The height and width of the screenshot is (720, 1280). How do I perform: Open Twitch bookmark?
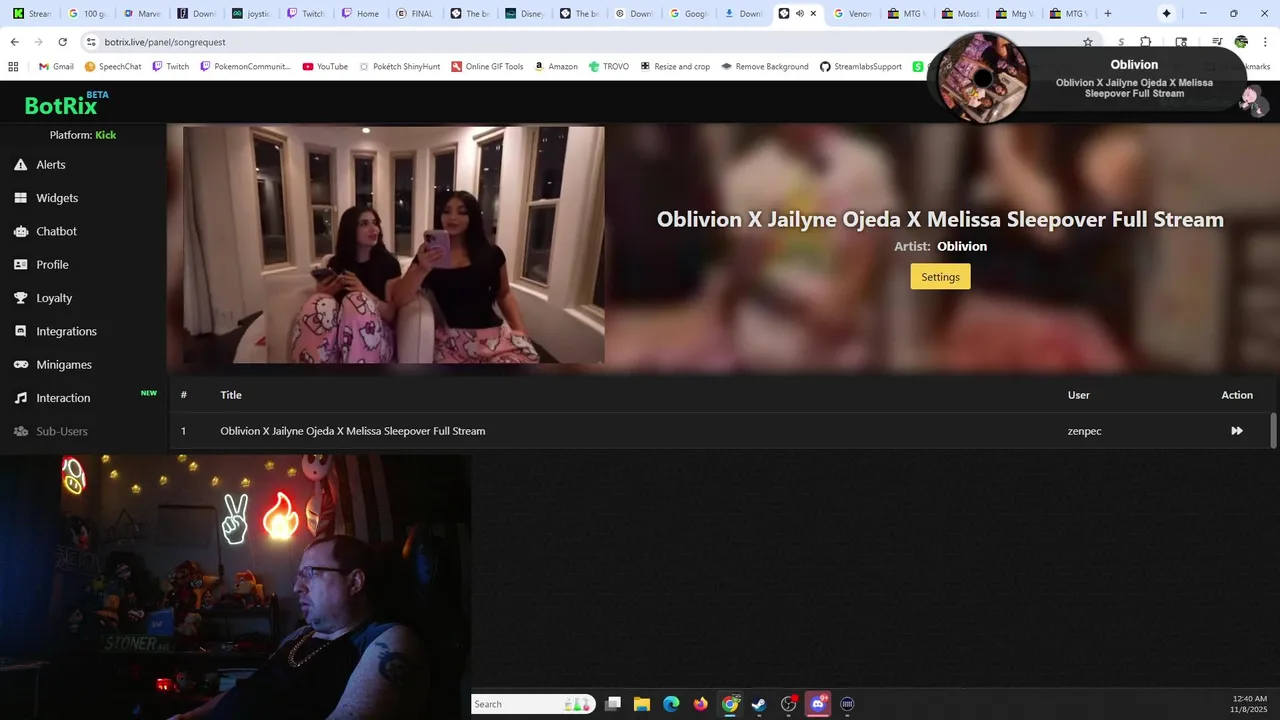pos(170,67)
